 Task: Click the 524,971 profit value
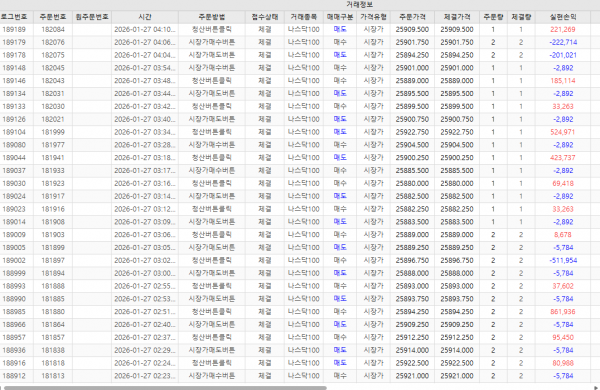tap(563, 132)
